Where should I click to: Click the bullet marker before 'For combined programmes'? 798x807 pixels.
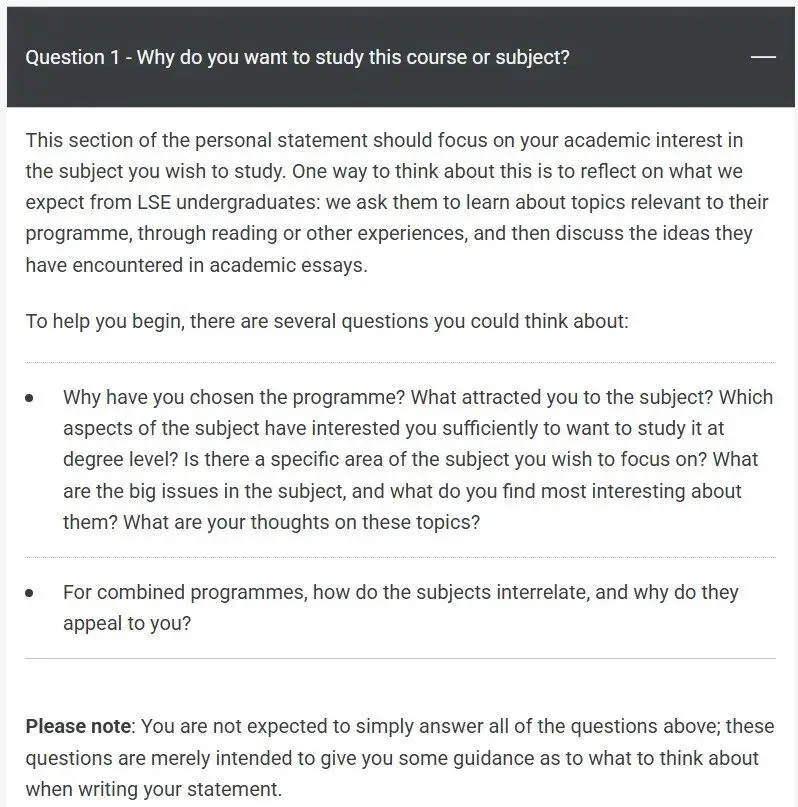point(30,593)
